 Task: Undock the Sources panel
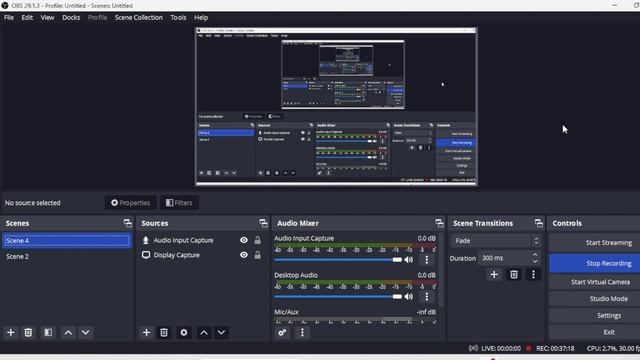pyautogui.click(x=263, y=223)
